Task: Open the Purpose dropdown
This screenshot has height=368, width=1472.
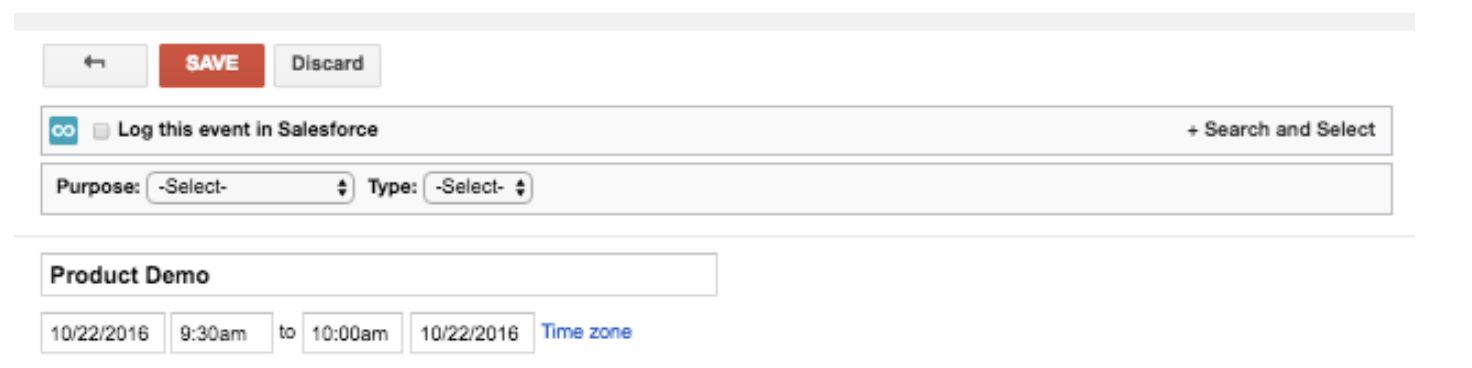Action: pyautogui.click(x=250, y=187)
